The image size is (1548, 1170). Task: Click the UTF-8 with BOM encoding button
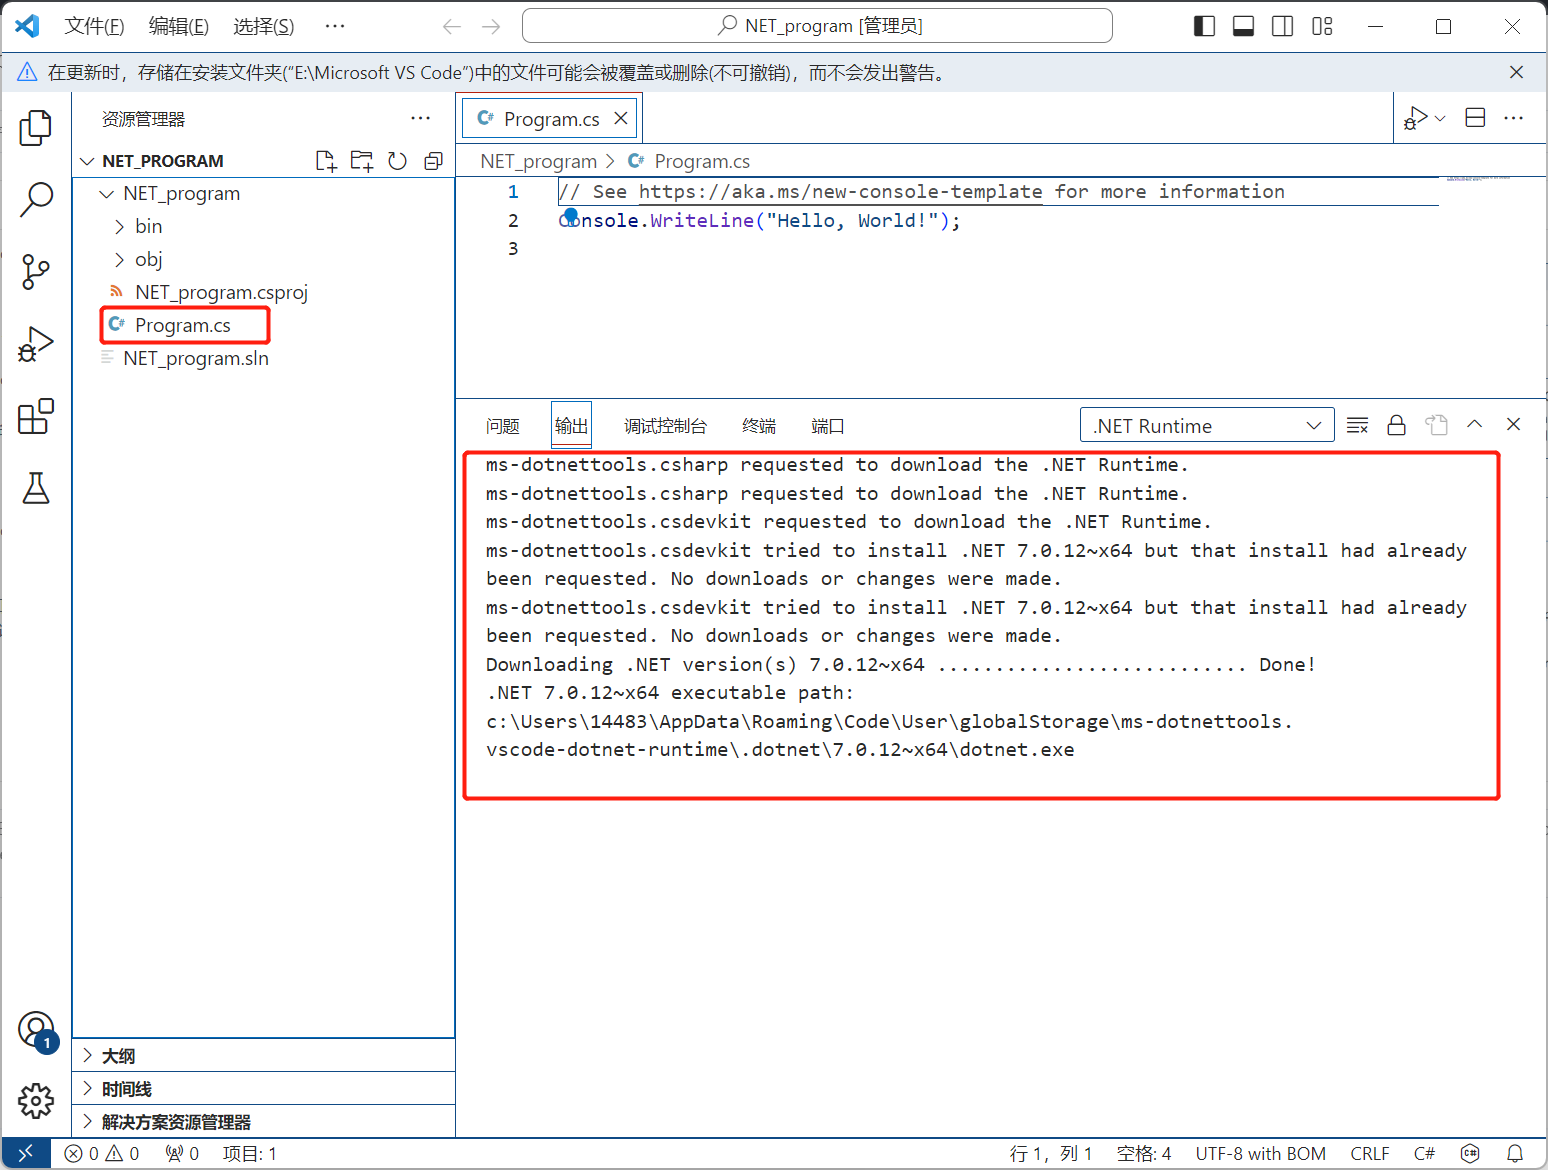point(1260,1154)
